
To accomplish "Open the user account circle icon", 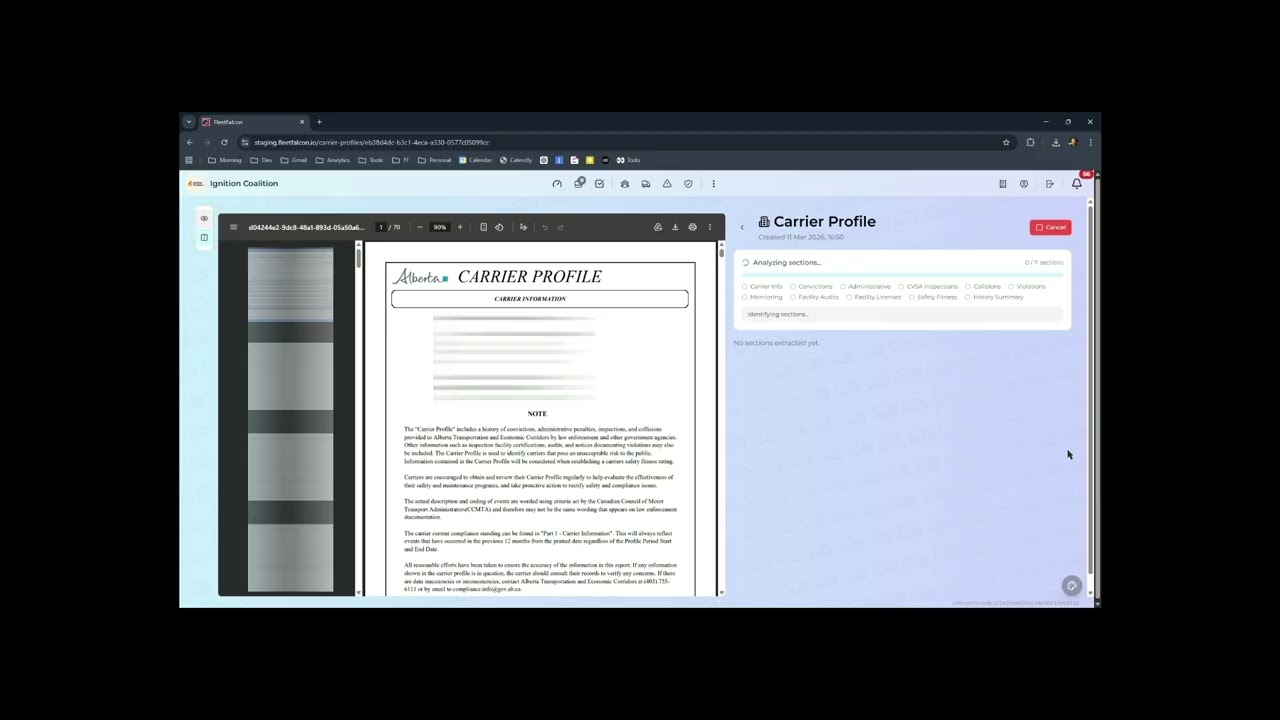I will coord(1024,184).
